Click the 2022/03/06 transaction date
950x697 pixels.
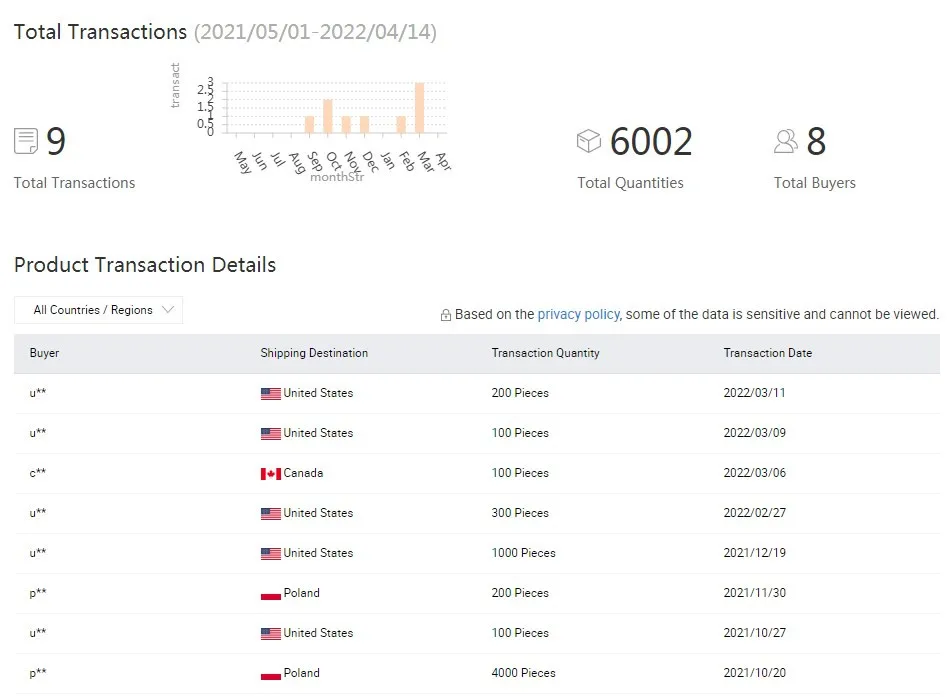[x=754, y=473]
